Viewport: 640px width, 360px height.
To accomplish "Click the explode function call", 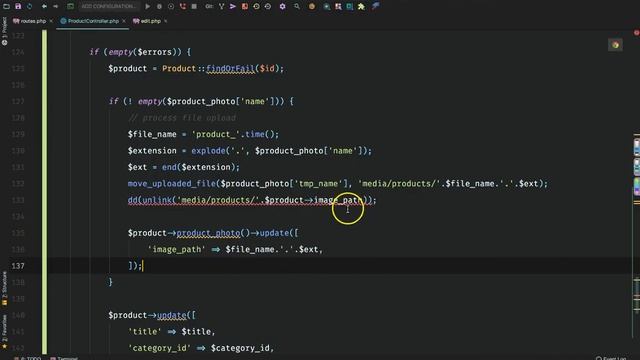I will (208, 151).
